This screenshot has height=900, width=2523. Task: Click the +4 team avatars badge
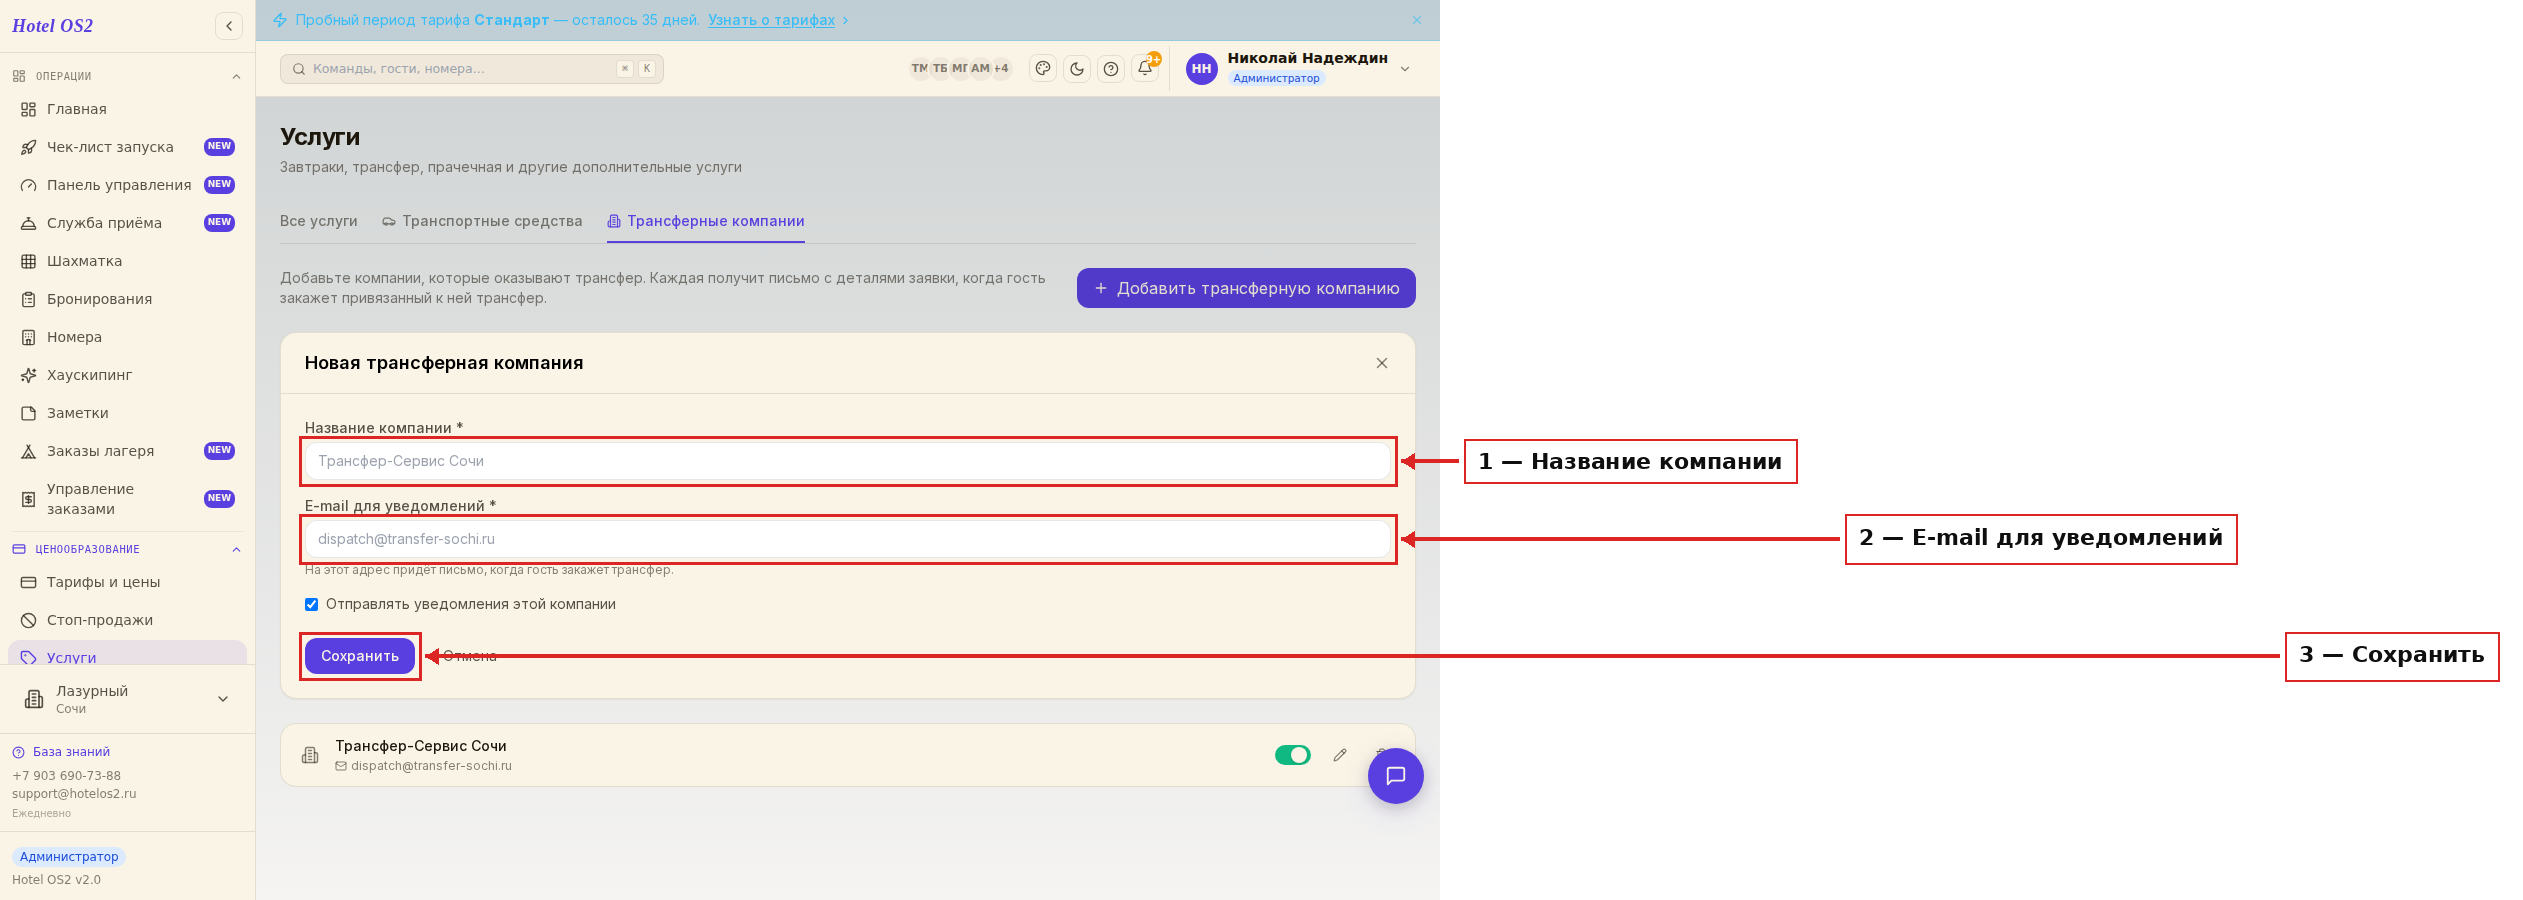[x=1001, y=68]
